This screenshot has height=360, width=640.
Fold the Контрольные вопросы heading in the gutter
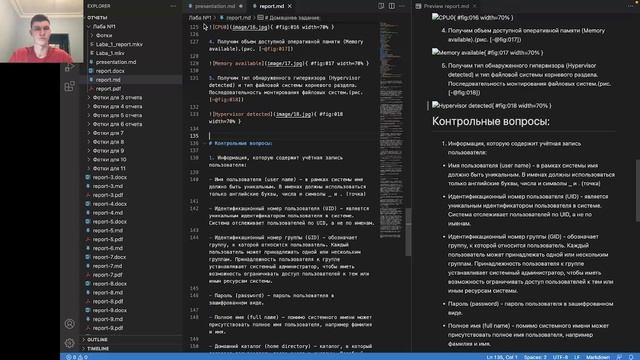tap(204, 143)
